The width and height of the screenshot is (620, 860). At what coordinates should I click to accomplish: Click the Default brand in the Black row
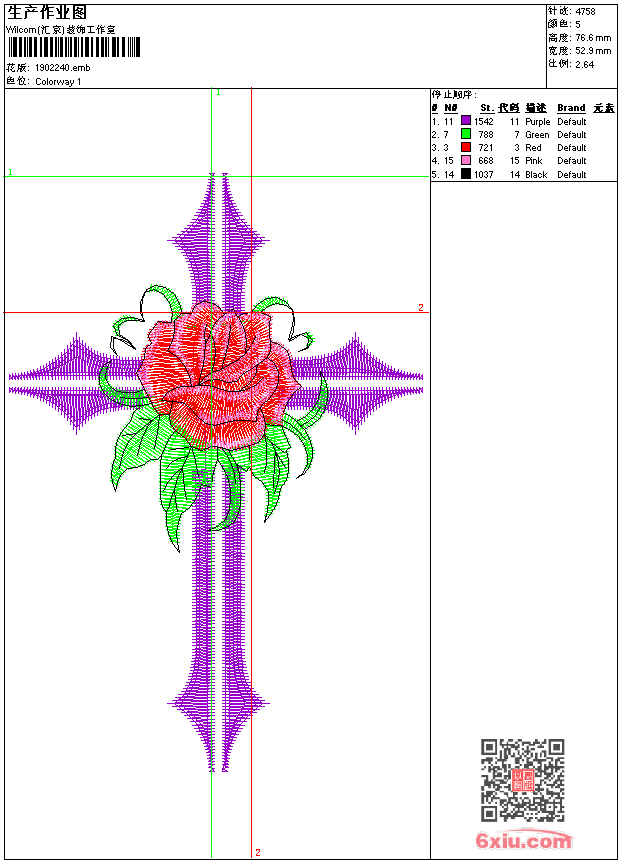pyautogui.click(x=572, y=174)
